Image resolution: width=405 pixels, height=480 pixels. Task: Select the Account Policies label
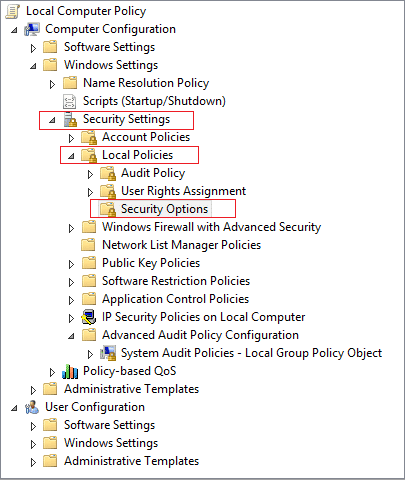[146, 137]
